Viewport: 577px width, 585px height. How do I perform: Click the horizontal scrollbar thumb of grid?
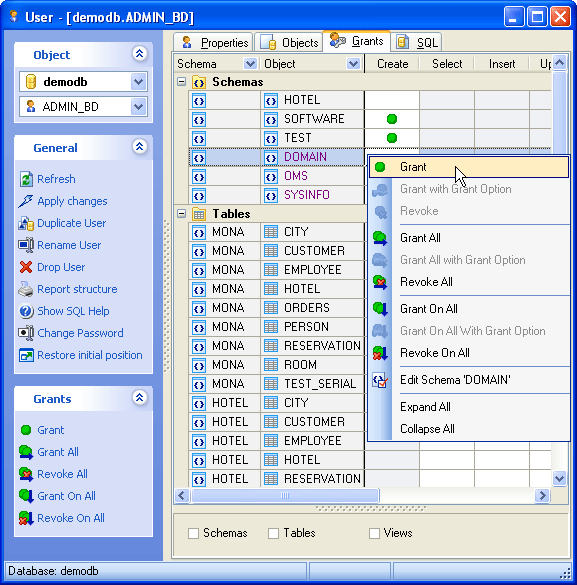tap(285, 496)
